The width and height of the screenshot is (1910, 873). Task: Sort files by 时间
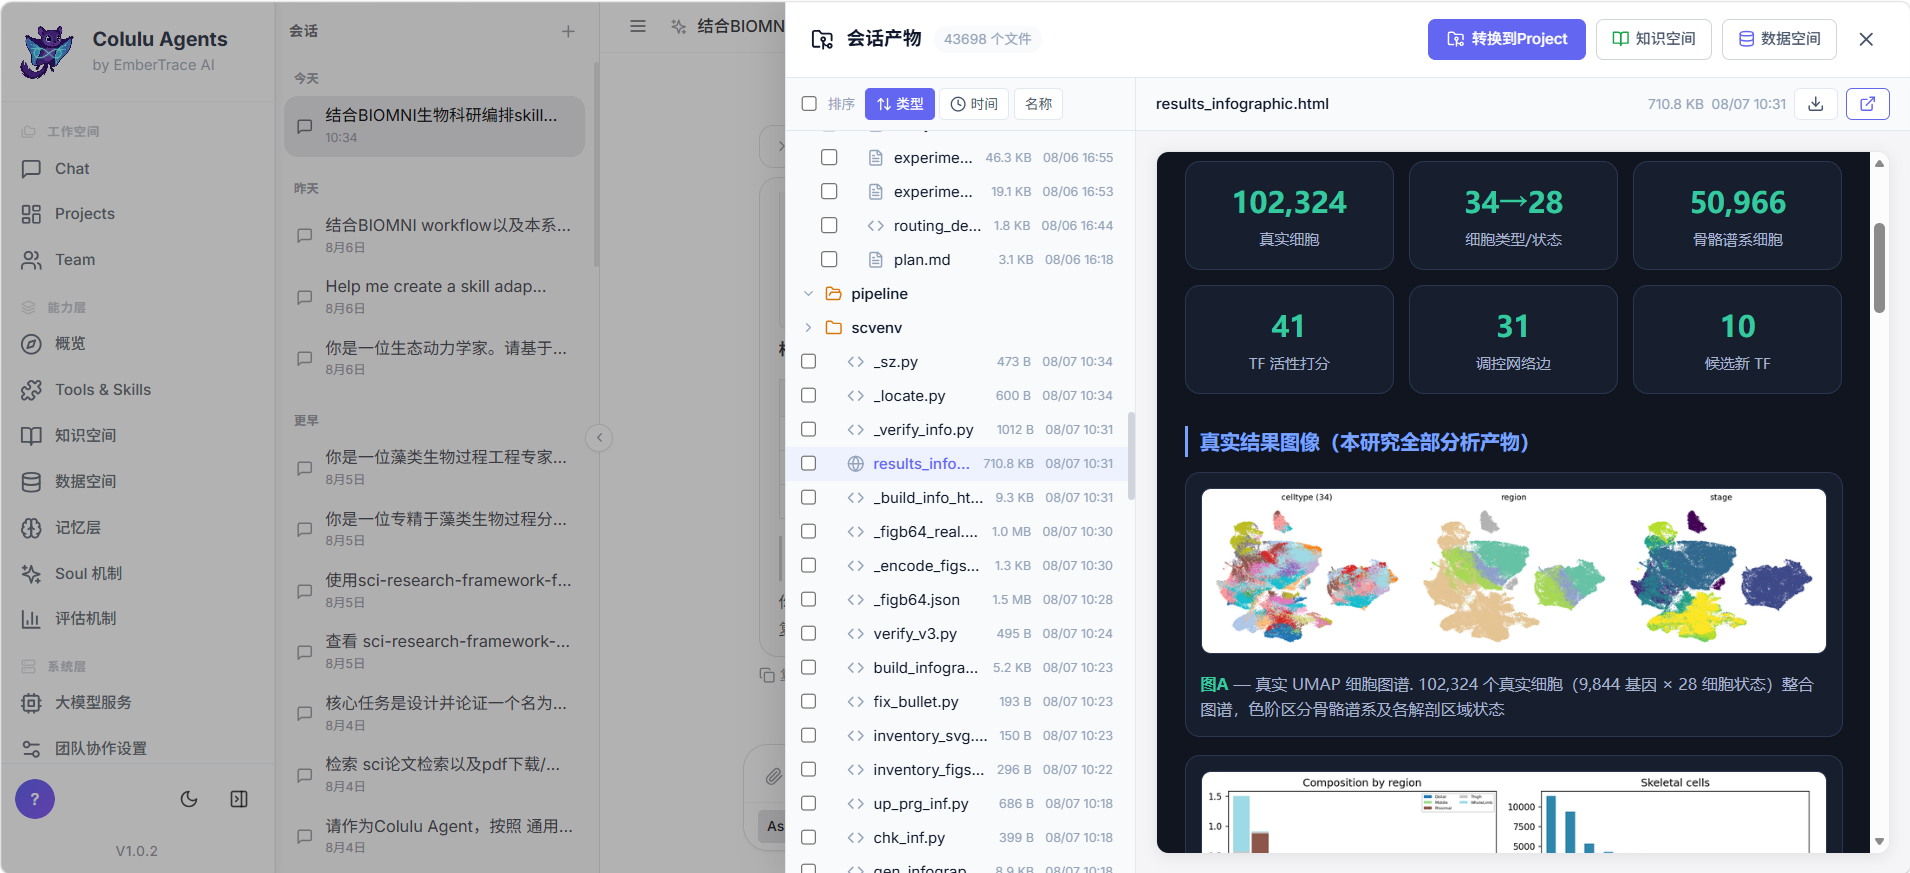click(x=974, y=104)
